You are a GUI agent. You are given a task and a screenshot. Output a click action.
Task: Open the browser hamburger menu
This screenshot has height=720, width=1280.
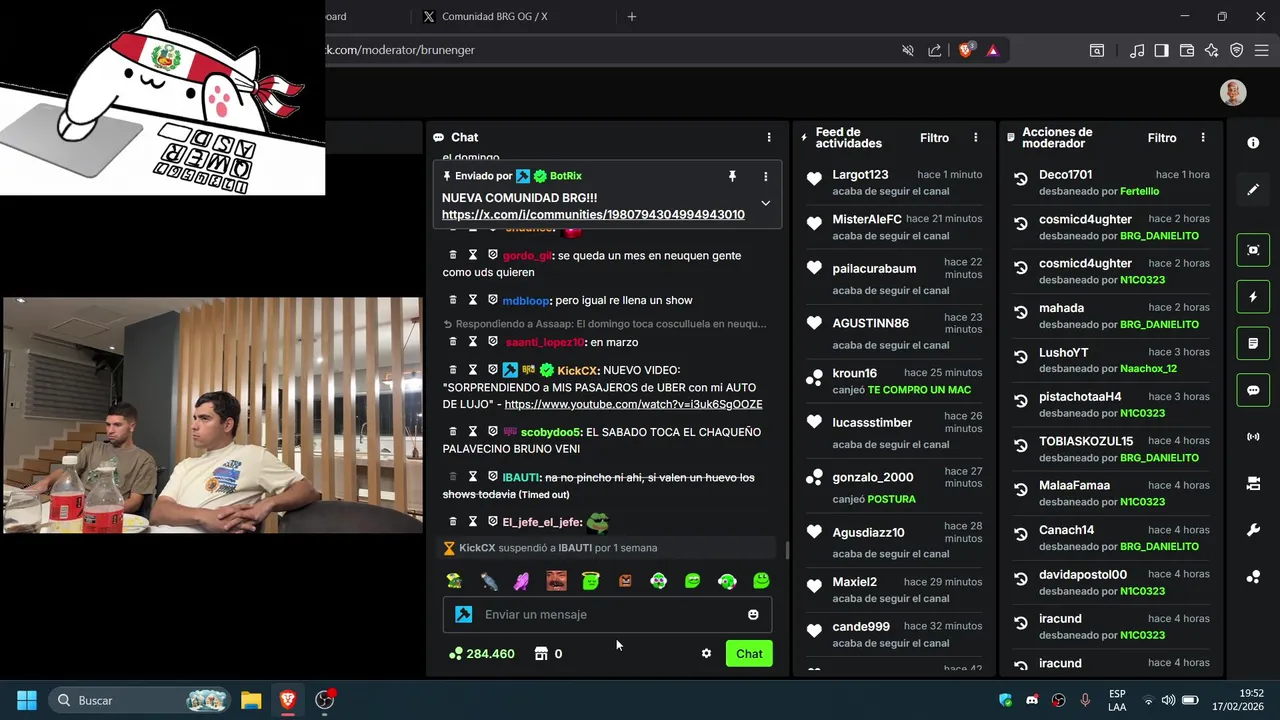click(1262, 50)
